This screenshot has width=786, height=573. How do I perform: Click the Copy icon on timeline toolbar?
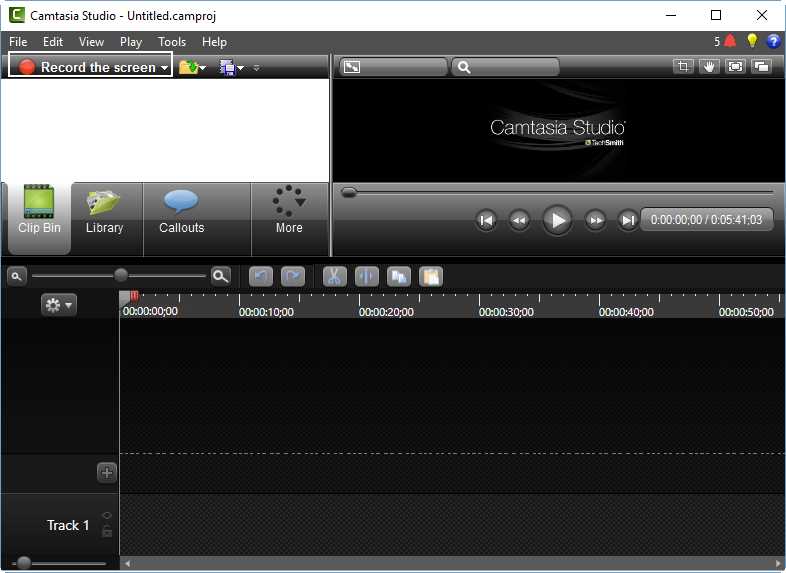399,276
